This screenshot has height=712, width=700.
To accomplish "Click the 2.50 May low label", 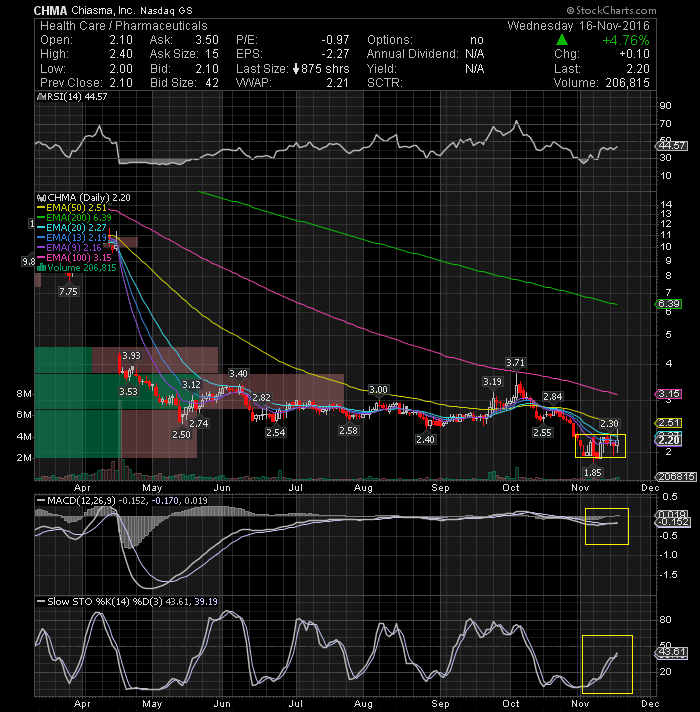I will click(181, 435).
